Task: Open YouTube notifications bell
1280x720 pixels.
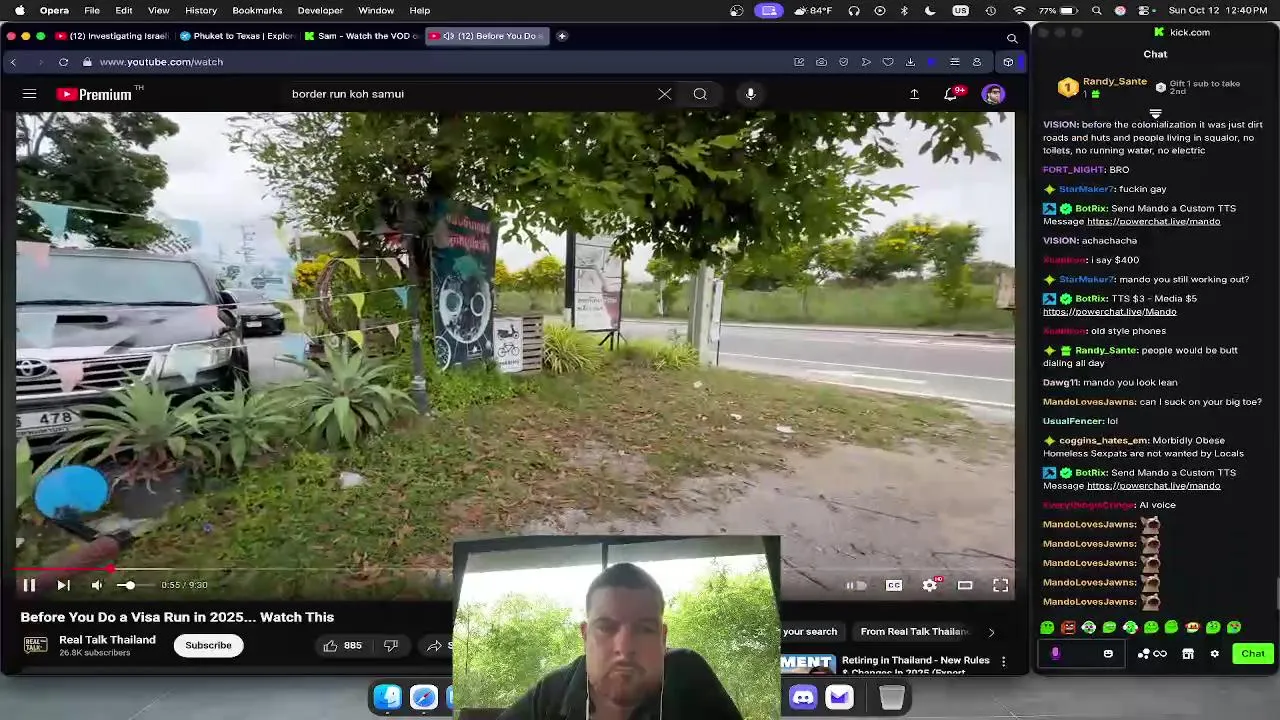Action: [951, 94]
